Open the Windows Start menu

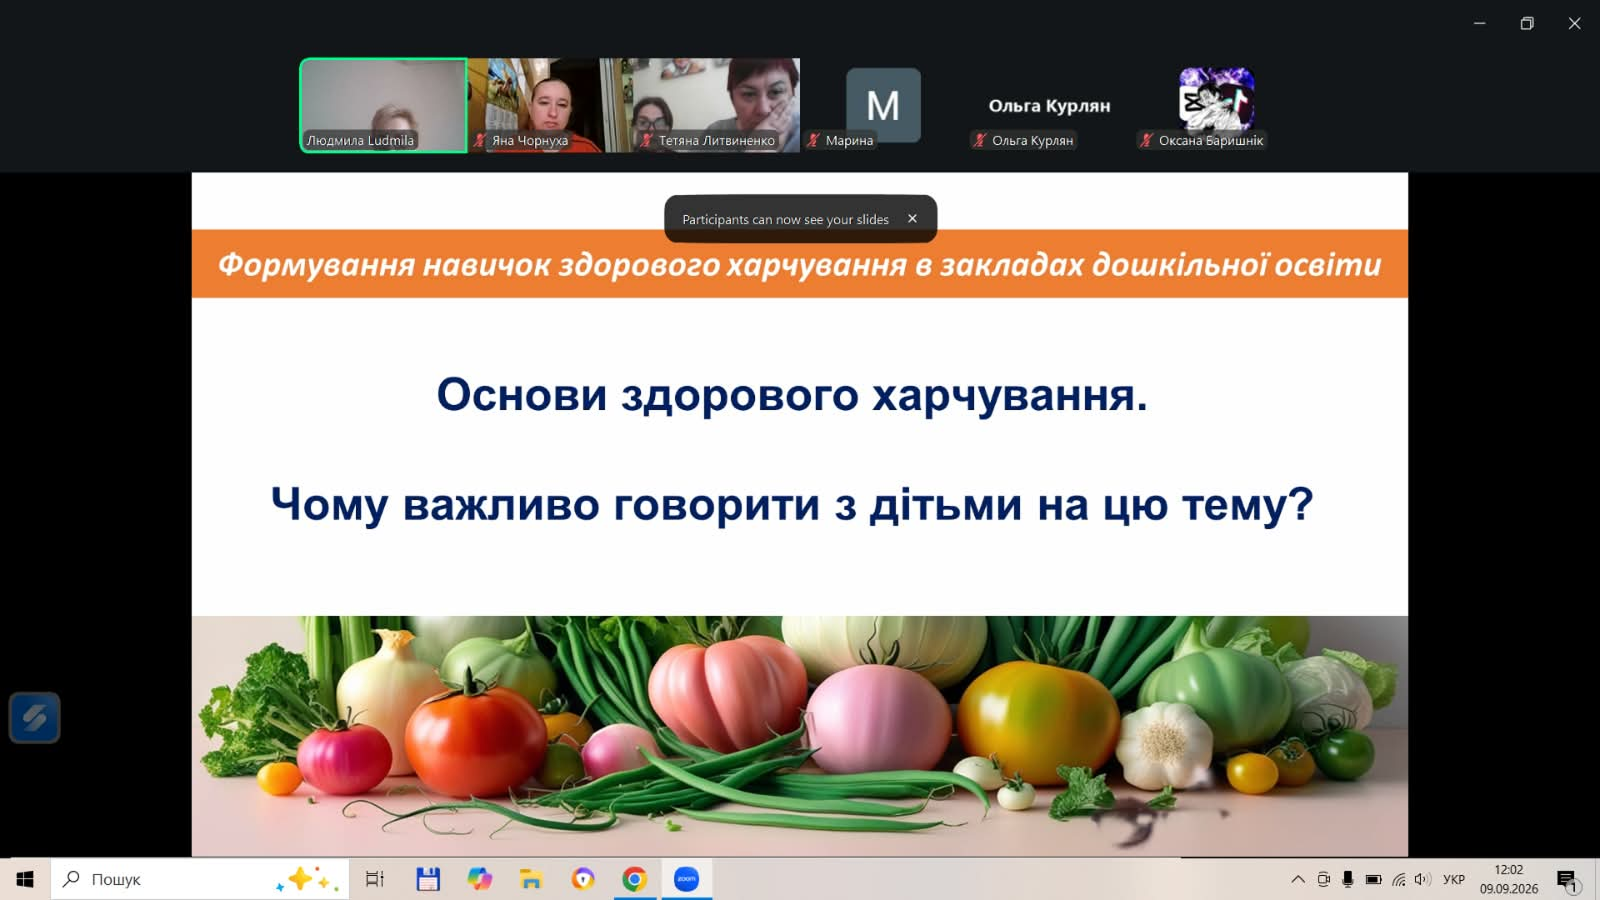pos(25,879)
